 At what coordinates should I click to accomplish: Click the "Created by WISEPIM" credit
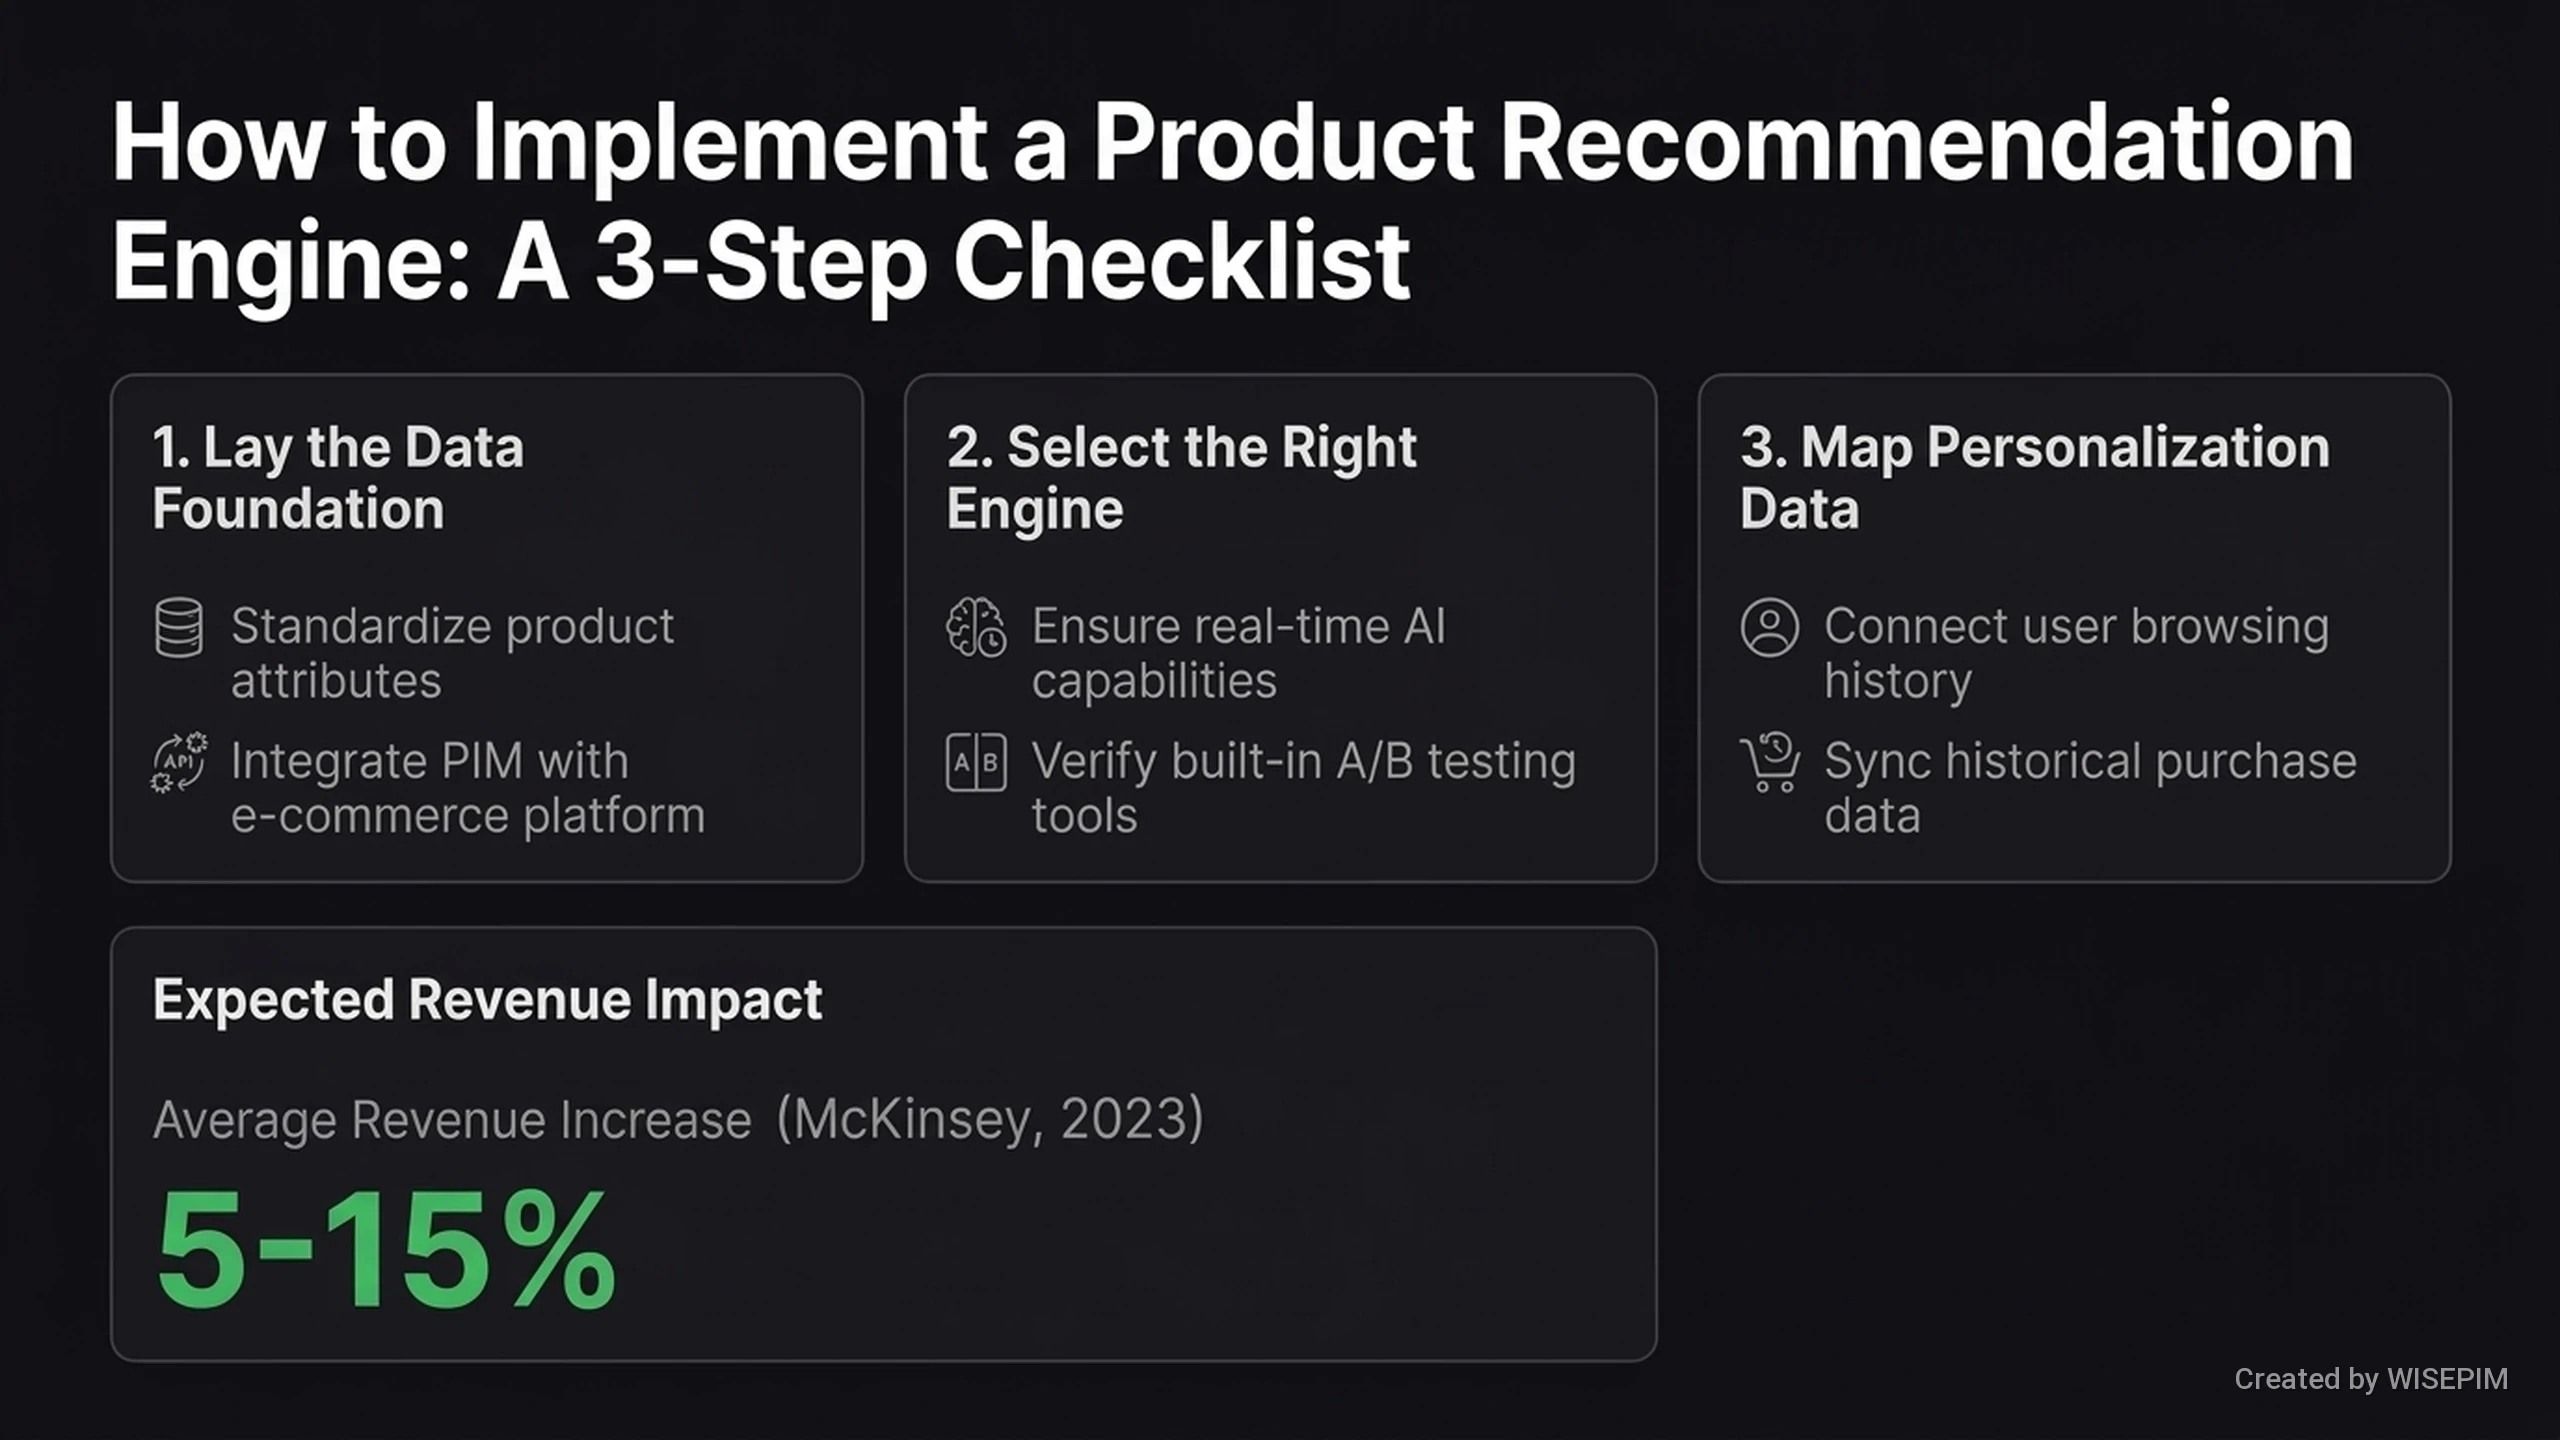2371,1379
